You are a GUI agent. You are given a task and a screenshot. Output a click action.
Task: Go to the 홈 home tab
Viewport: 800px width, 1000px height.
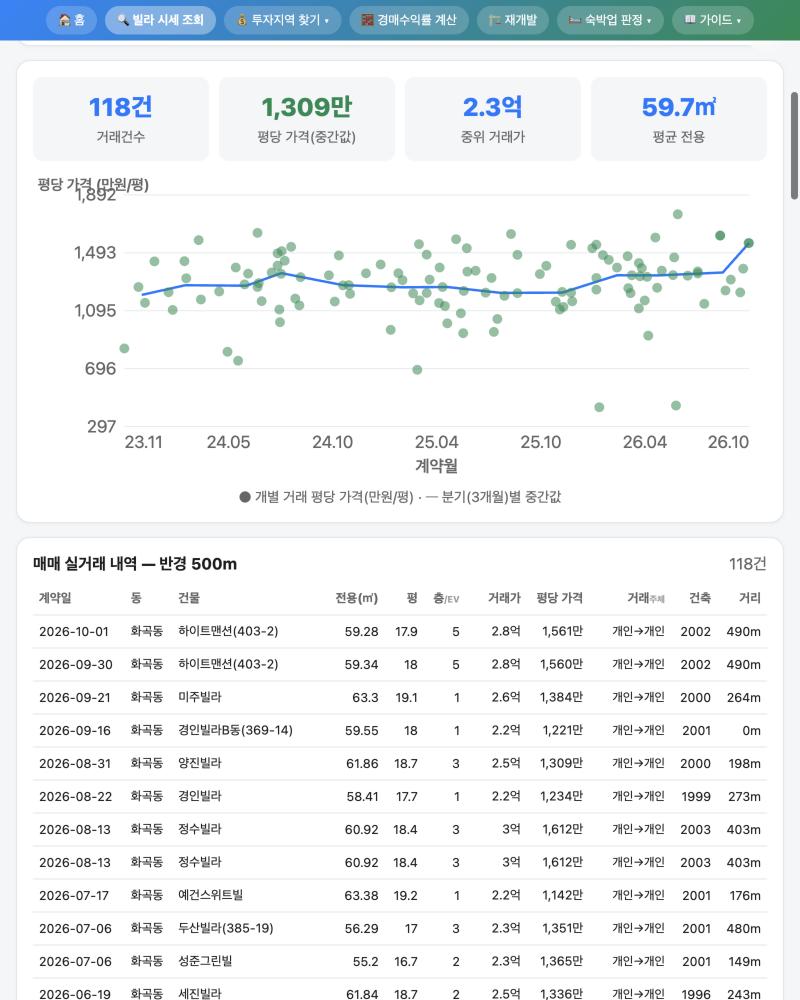71,20
